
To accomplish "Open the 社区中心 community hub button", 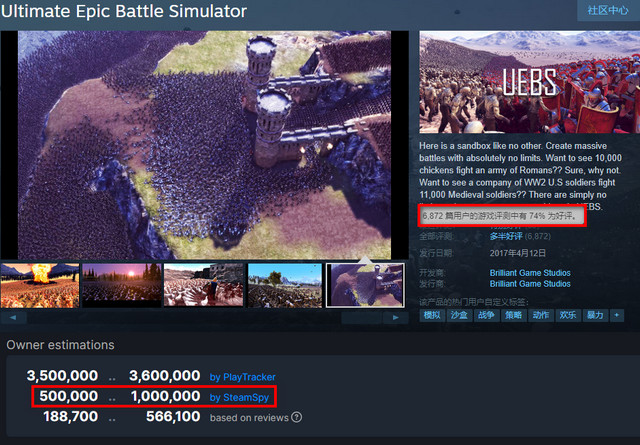I will coord(606,11).
